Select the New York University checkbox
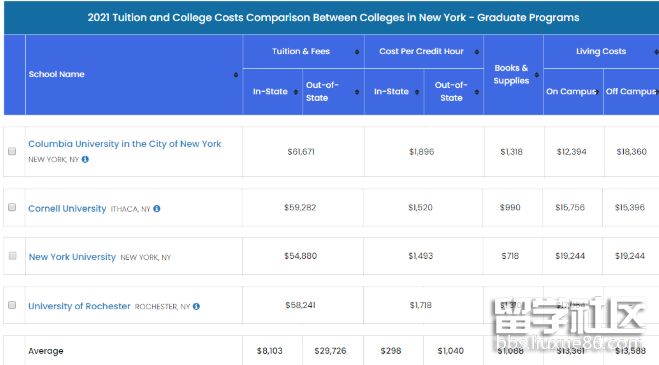Viewport: 659px width, 365px height. click(x=13, y=256)
